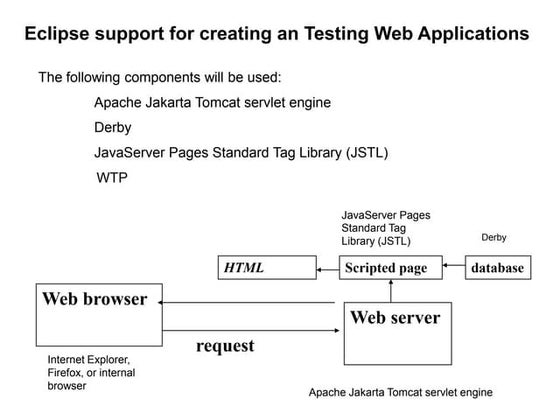
Task: Select the HTML box in the diagram
Action: click(x=267, y=268)
